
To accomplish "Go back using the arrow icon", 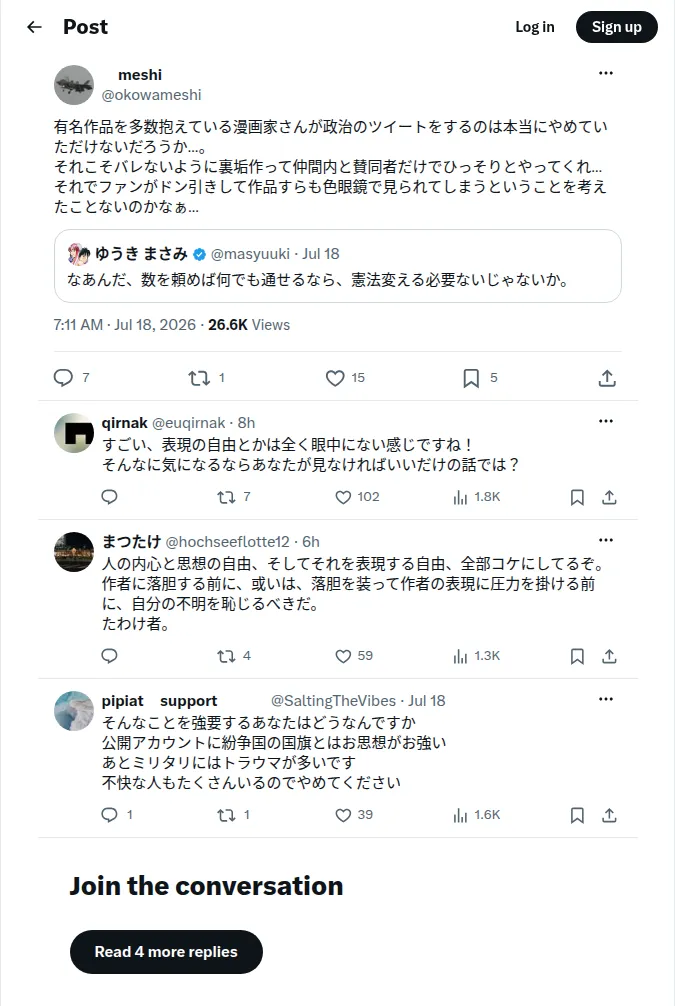I will 34,27.
